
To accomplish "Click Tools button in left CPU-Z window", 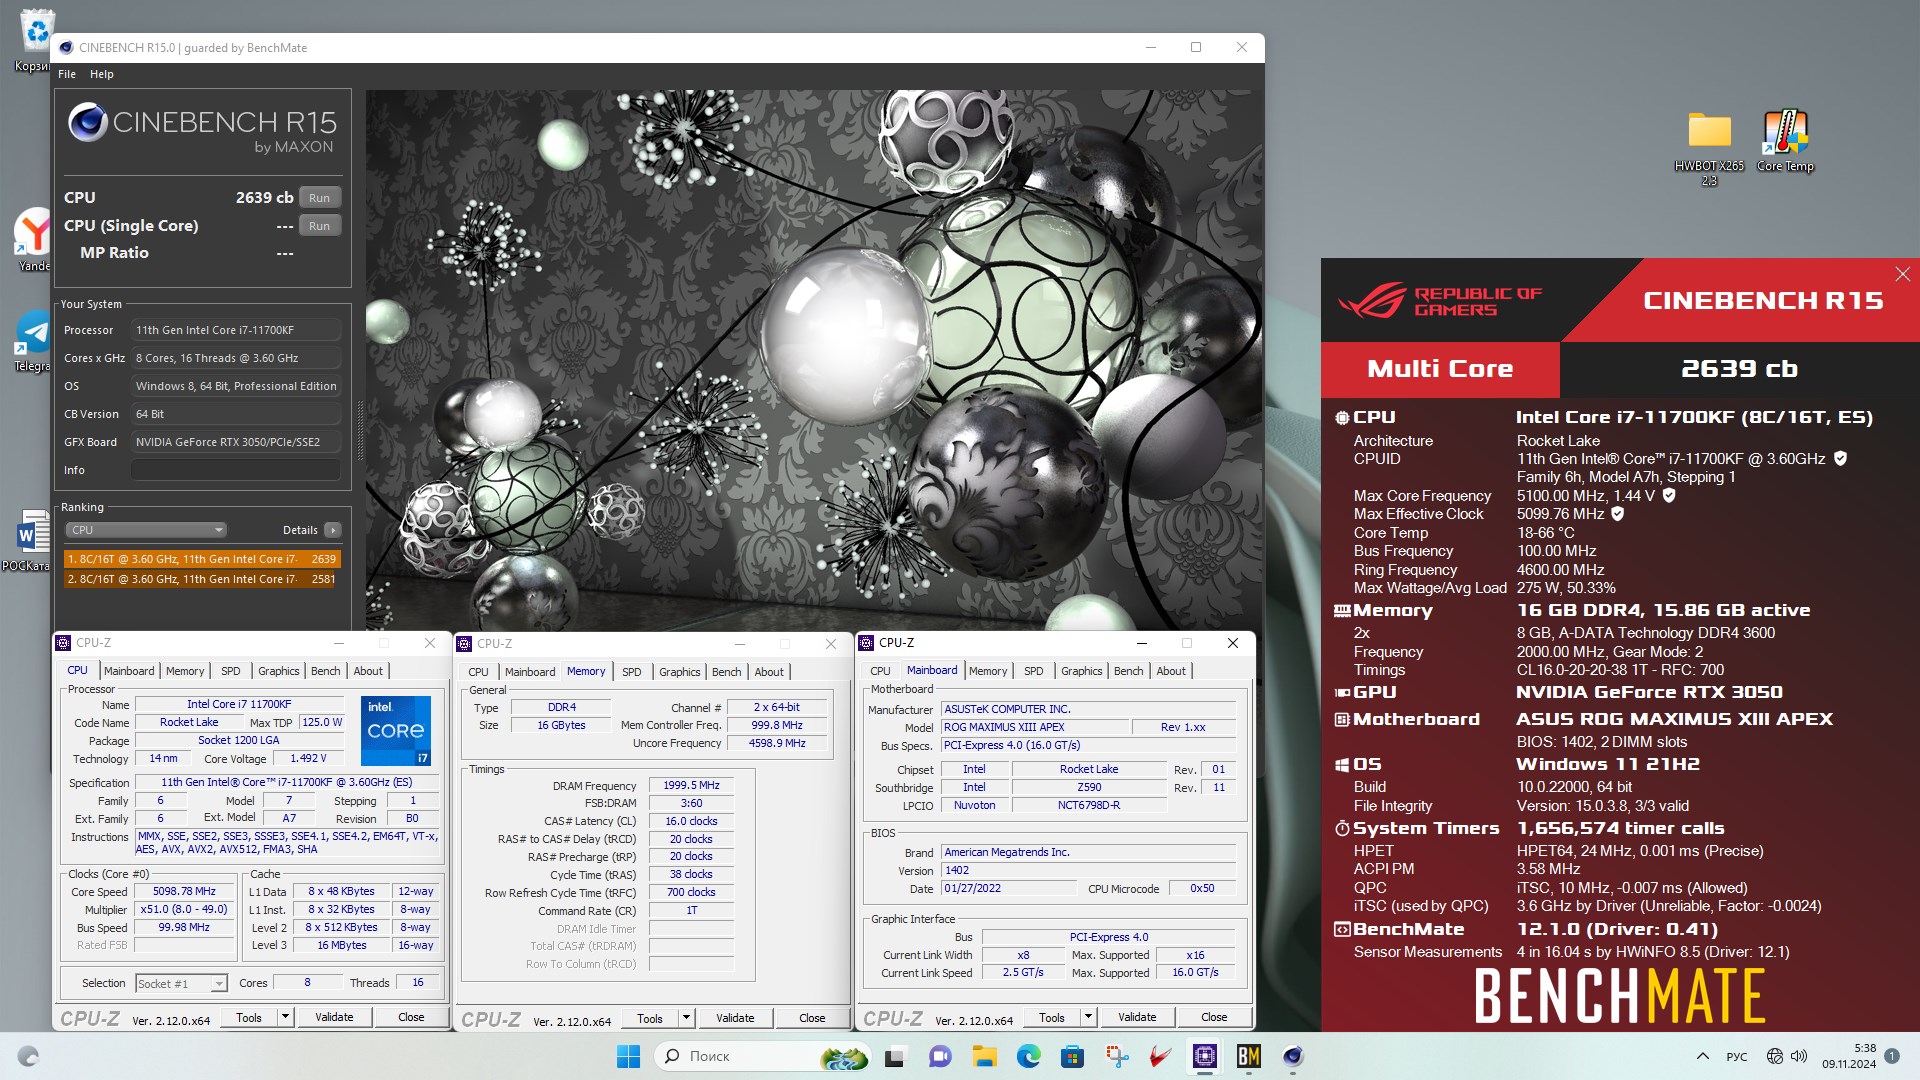I will [249, 1017].
